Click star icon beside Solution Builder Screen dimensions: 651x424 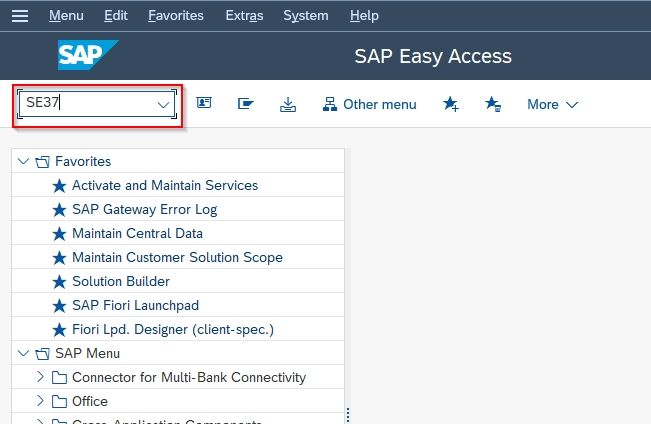point(59,282)
